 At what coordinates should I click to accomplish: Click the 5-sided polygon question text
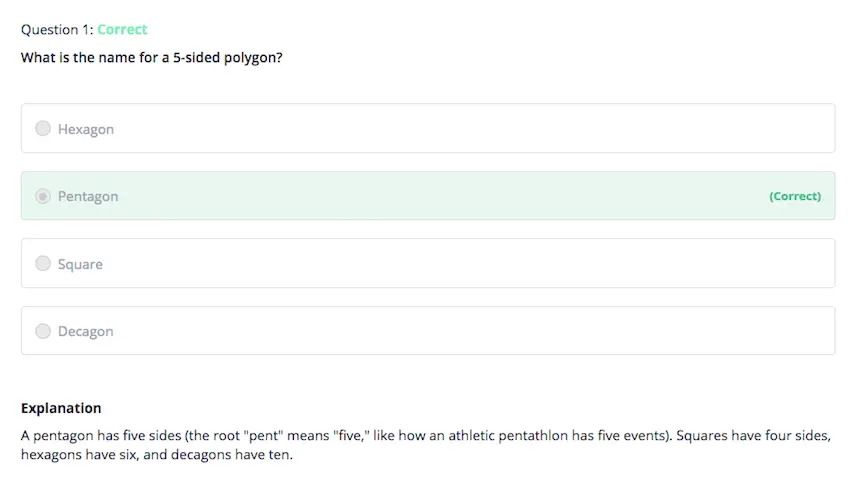pos(151,58)
